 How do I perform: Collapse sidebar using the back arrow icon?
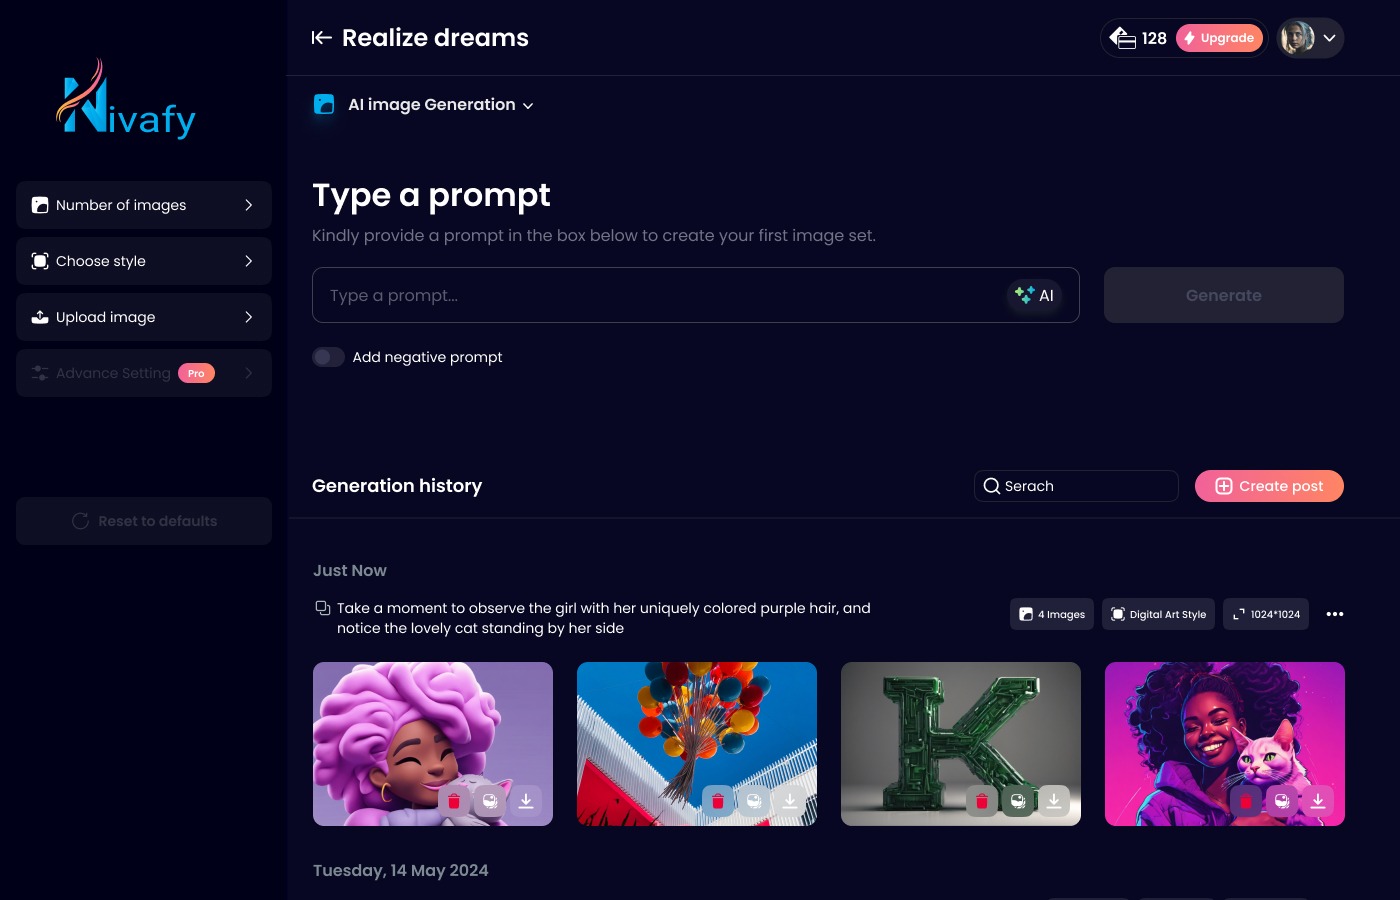coord(321,38)
